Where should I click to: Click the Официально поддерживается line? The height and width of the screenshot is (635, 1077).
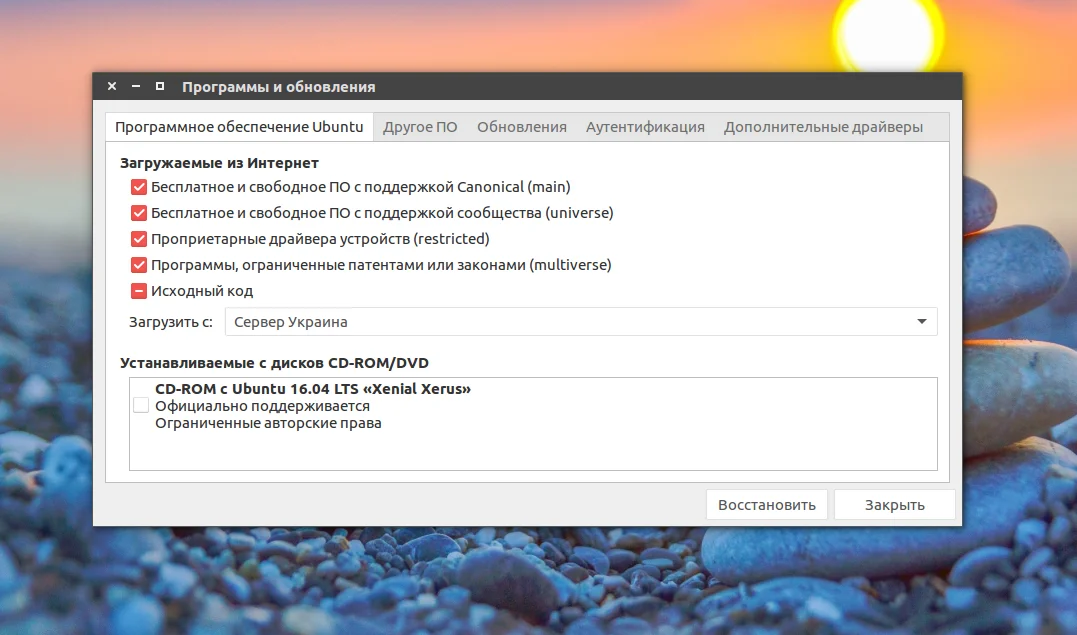pyautogui.click(x=262, y=406)
